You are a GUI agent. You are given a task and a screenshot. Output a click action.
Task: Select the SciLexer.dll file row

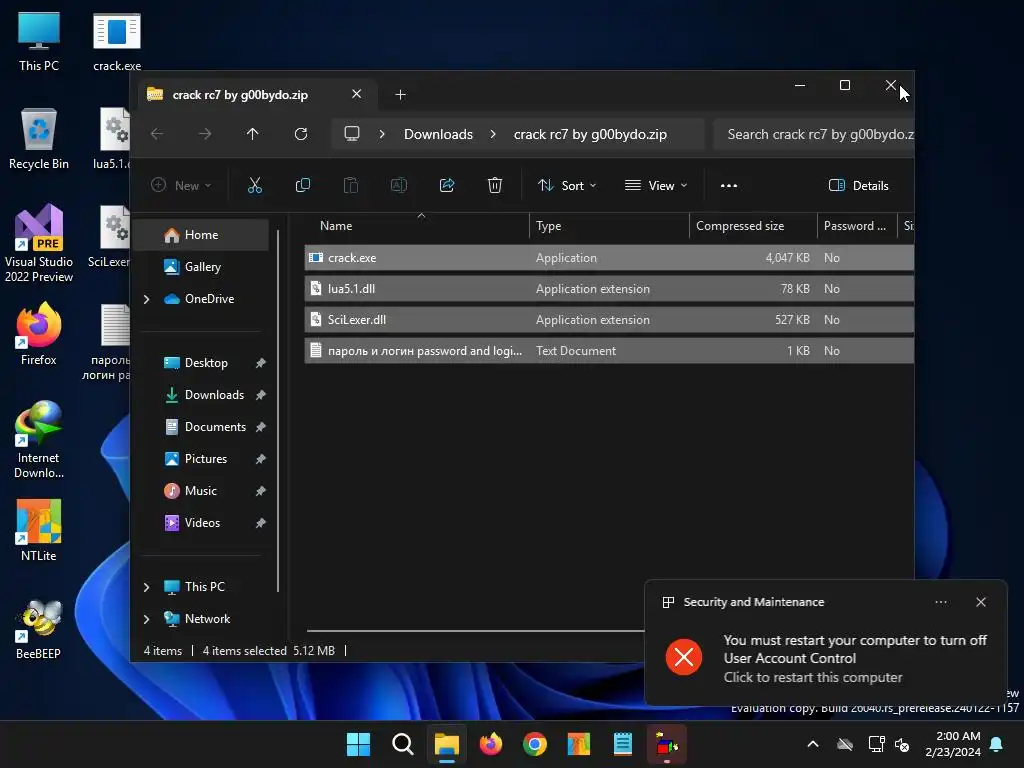coord(609,320)
